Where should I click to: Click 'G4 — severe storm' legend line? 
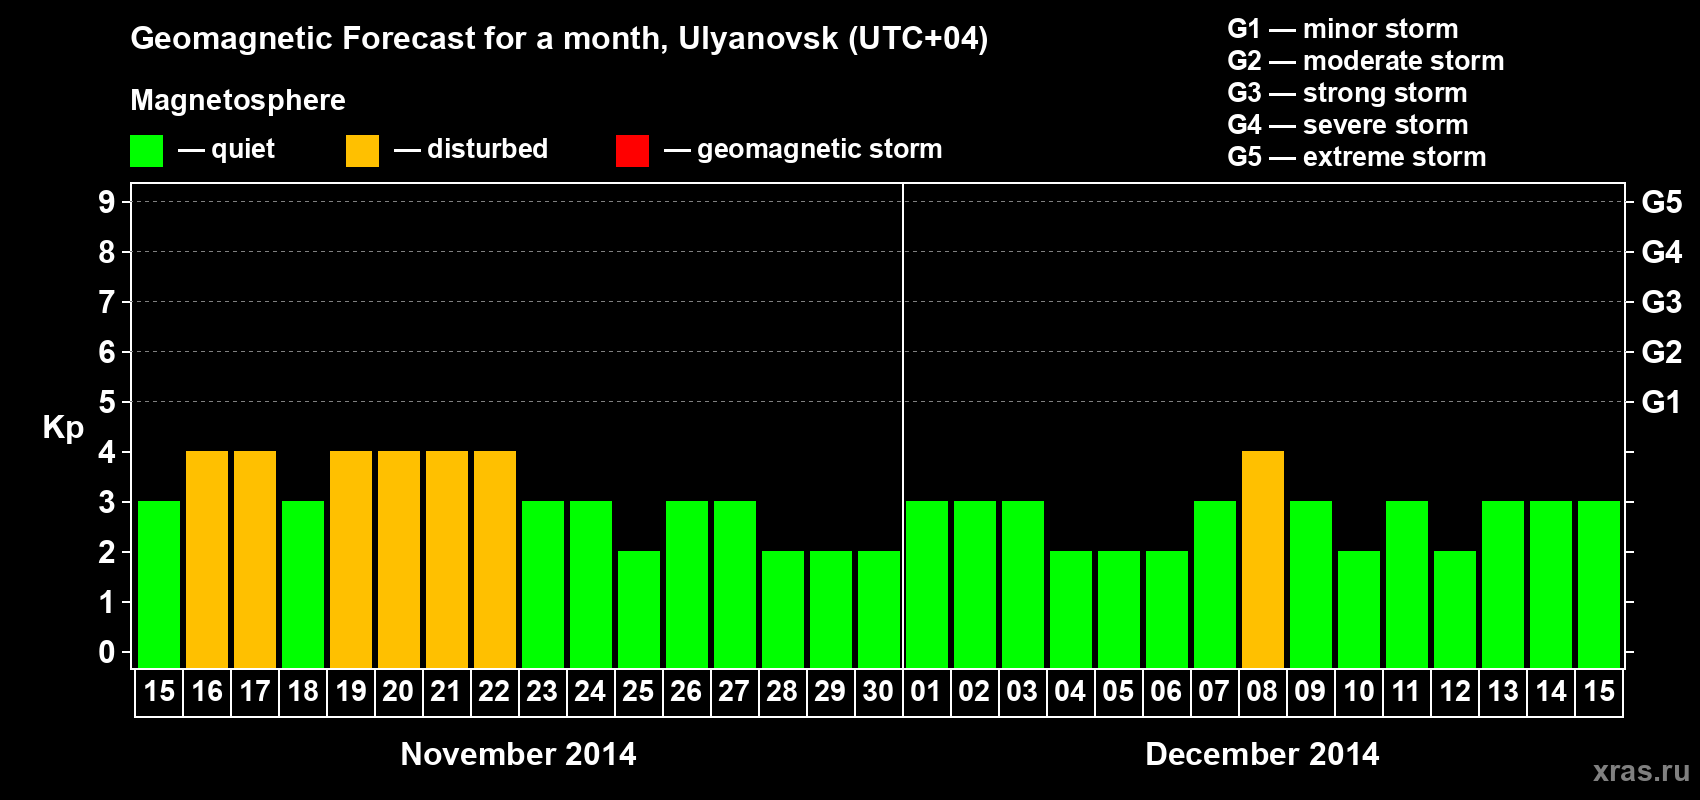pos(1348,125)
